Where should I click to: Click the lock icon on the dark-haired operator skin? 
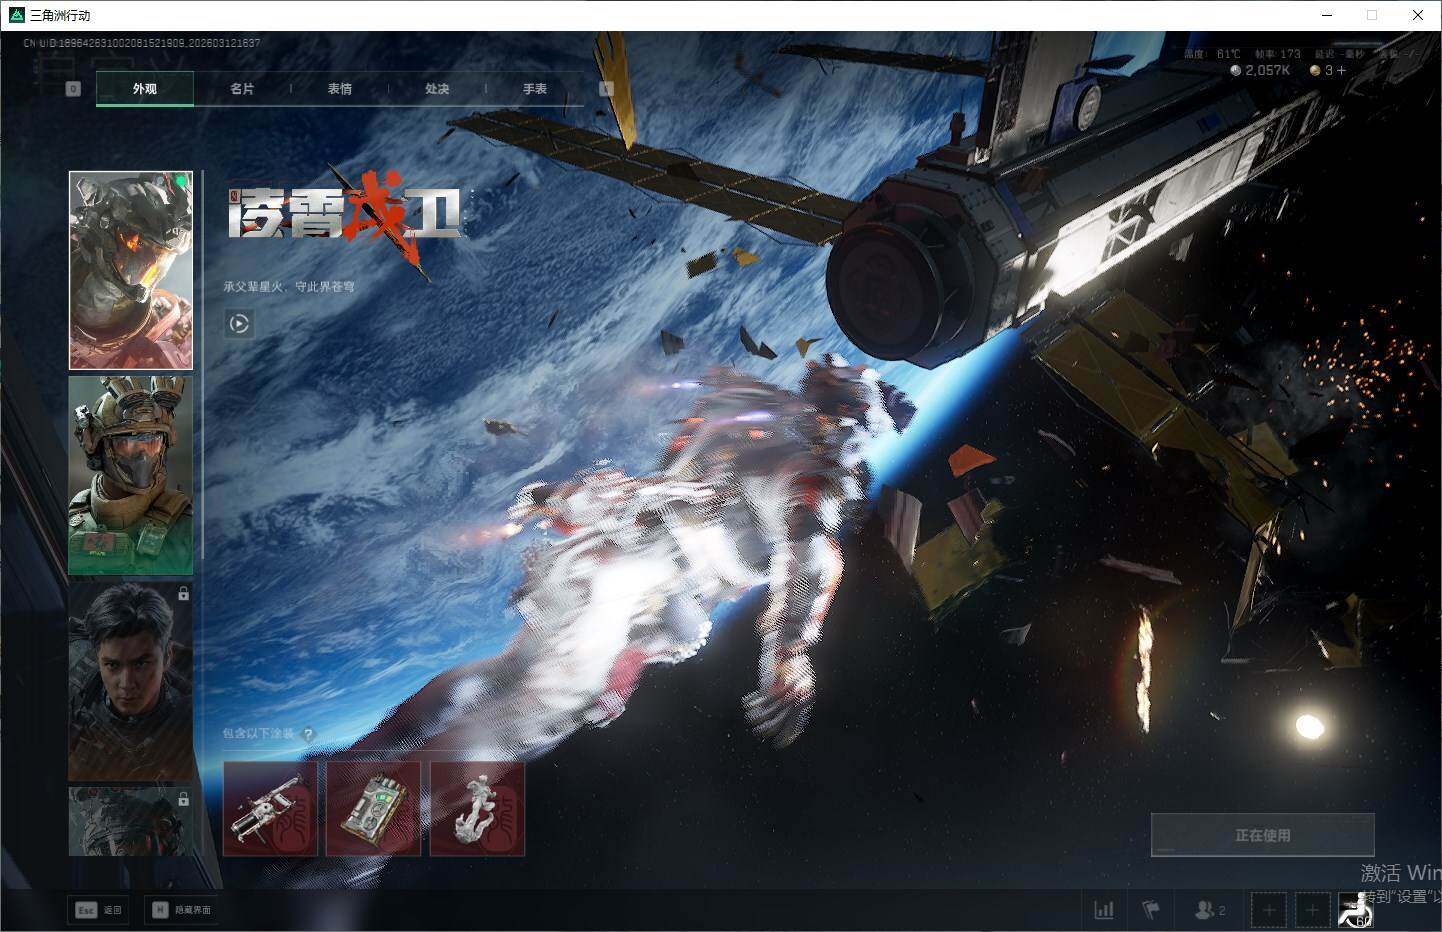pyautogui.click(x=183, y=594)
